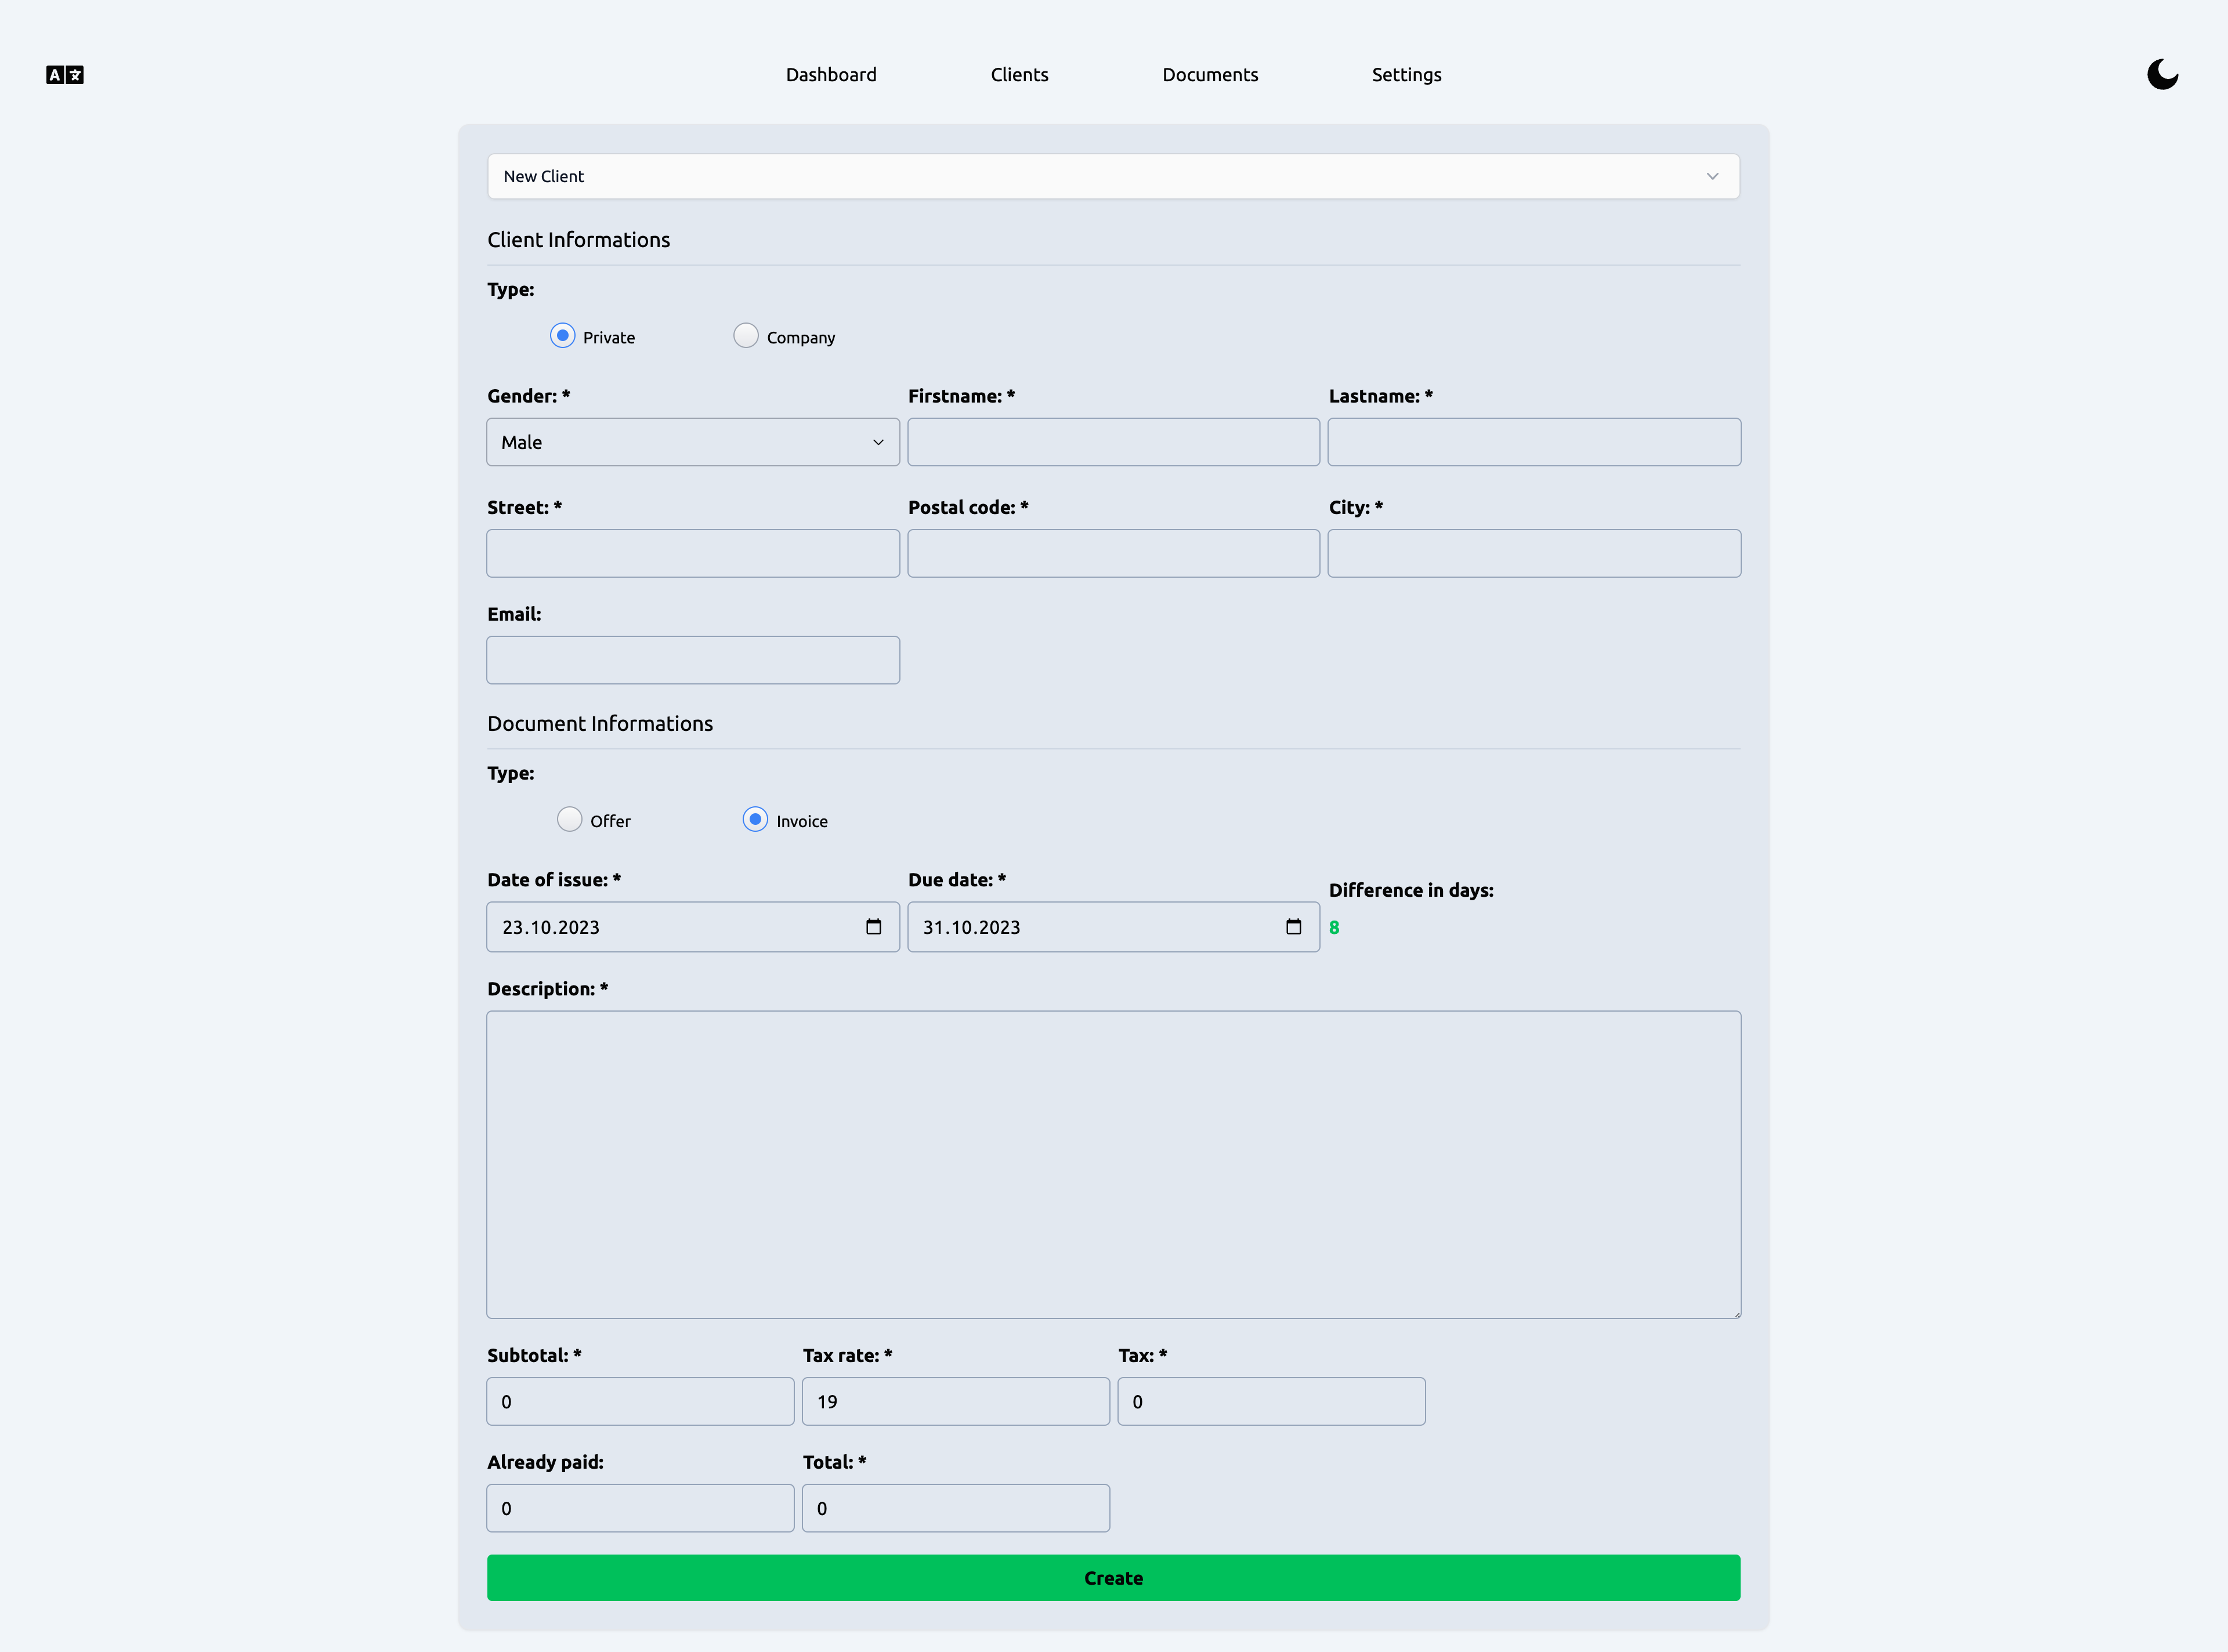Click the Due date field 31.10.2023
Viewport: 2228px width, 1652px height.
pos(1114,927)
